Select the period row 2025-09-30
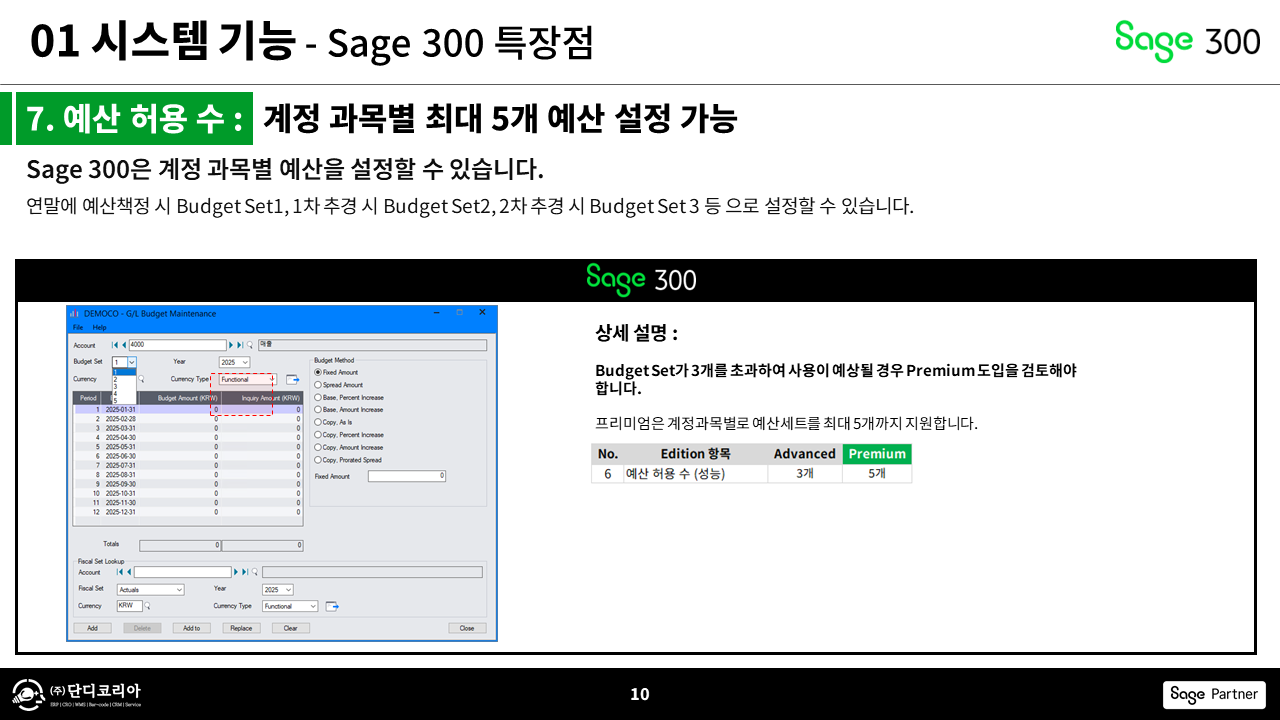 tap(188, 484)
